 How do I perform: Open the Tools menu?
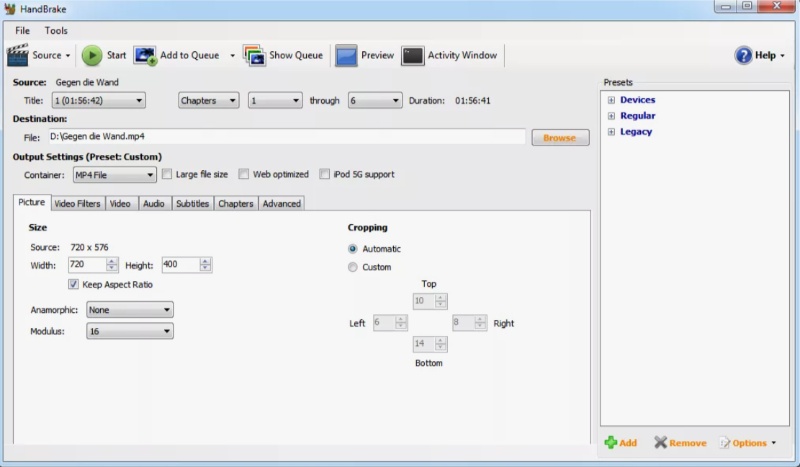coord(56,31)
